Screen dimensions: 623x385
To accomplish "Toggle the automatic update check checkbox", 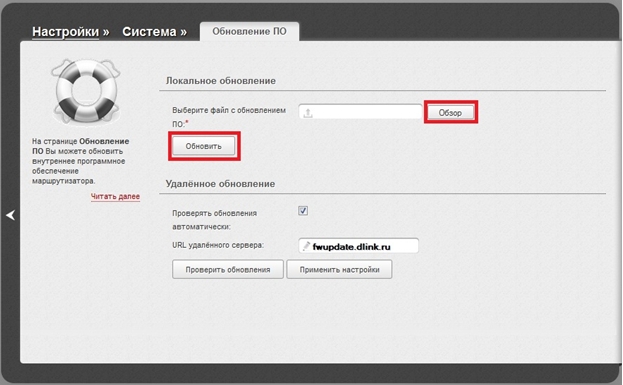I will [x=303, y=211].
